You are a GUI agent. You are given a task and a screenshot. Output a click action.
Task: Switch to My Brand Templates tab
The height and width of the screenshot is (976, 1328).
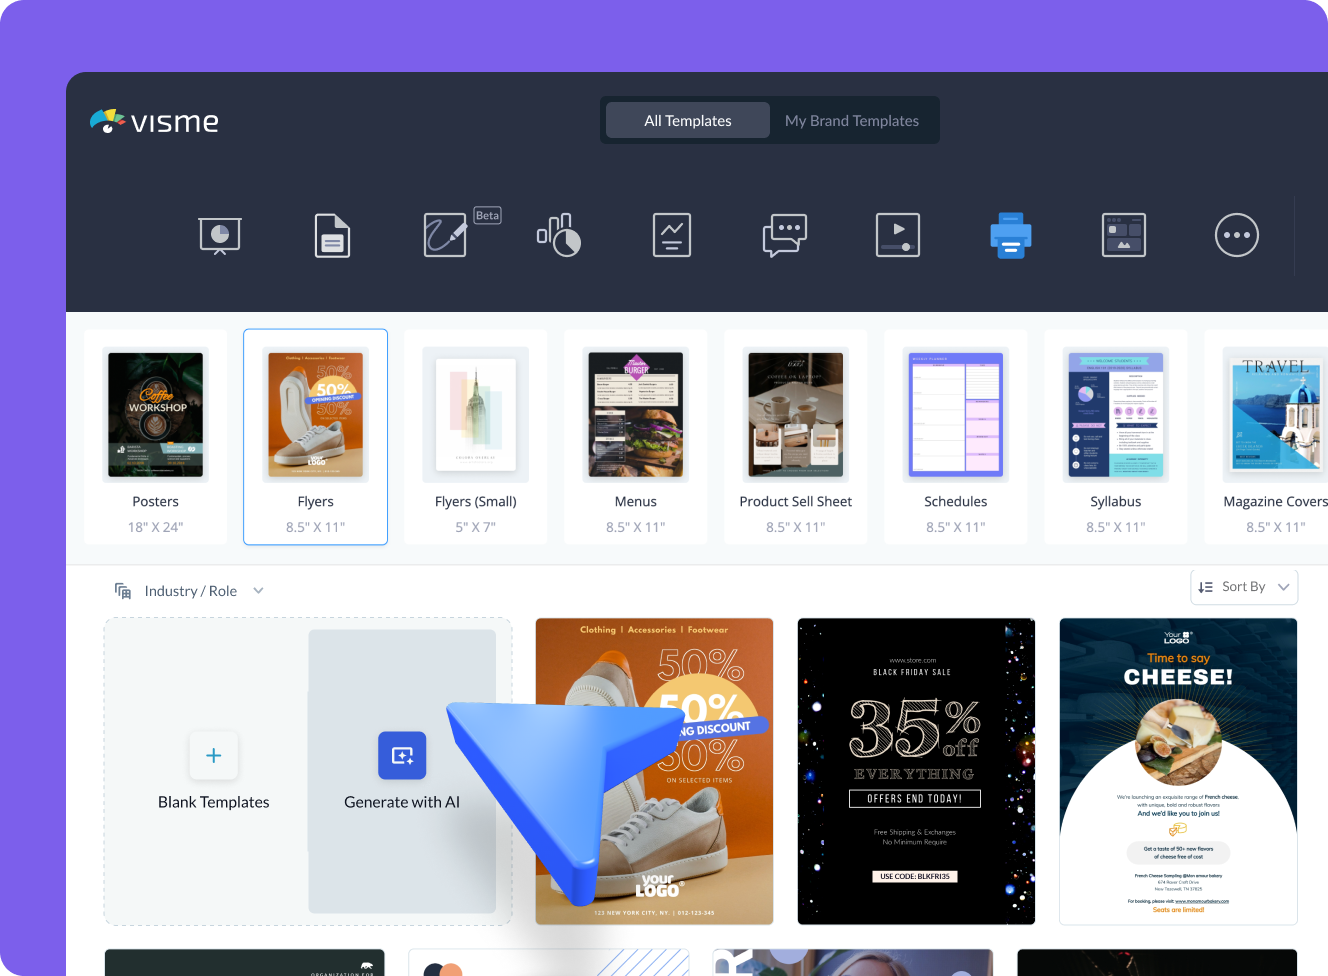click(852, 120)
